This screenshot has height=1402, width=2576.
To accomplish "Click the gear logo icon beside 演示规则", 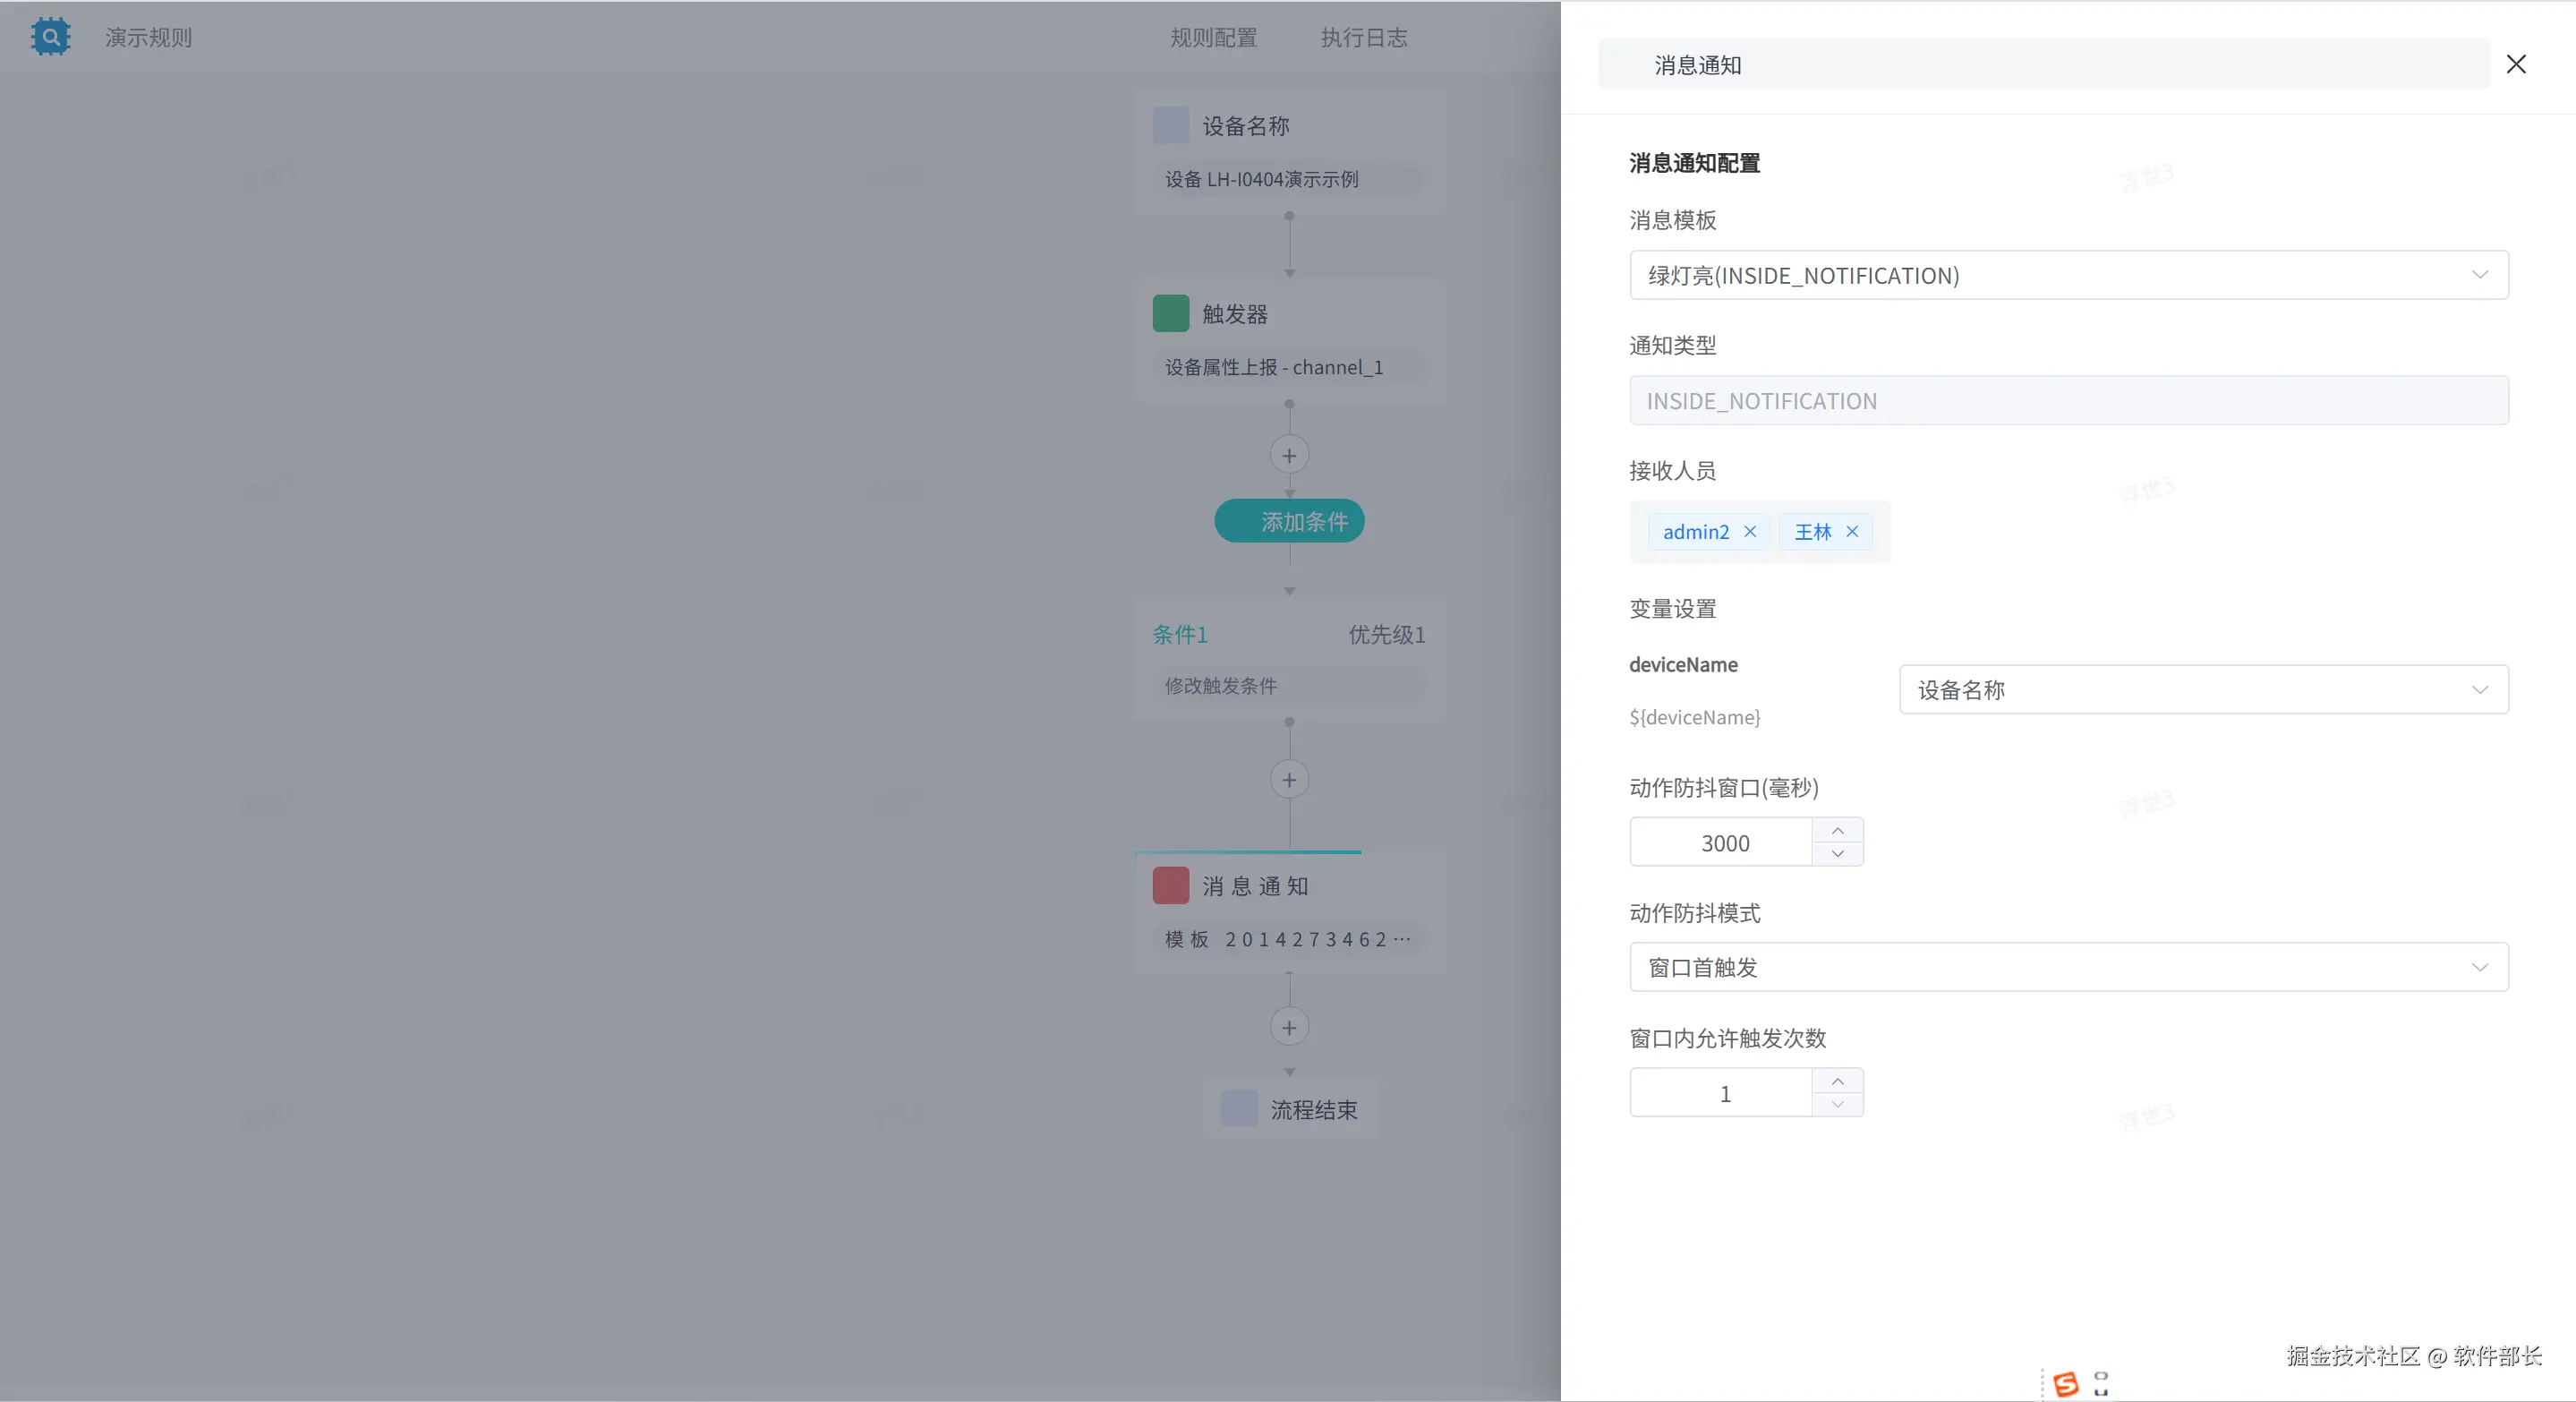I will point(50,37).
